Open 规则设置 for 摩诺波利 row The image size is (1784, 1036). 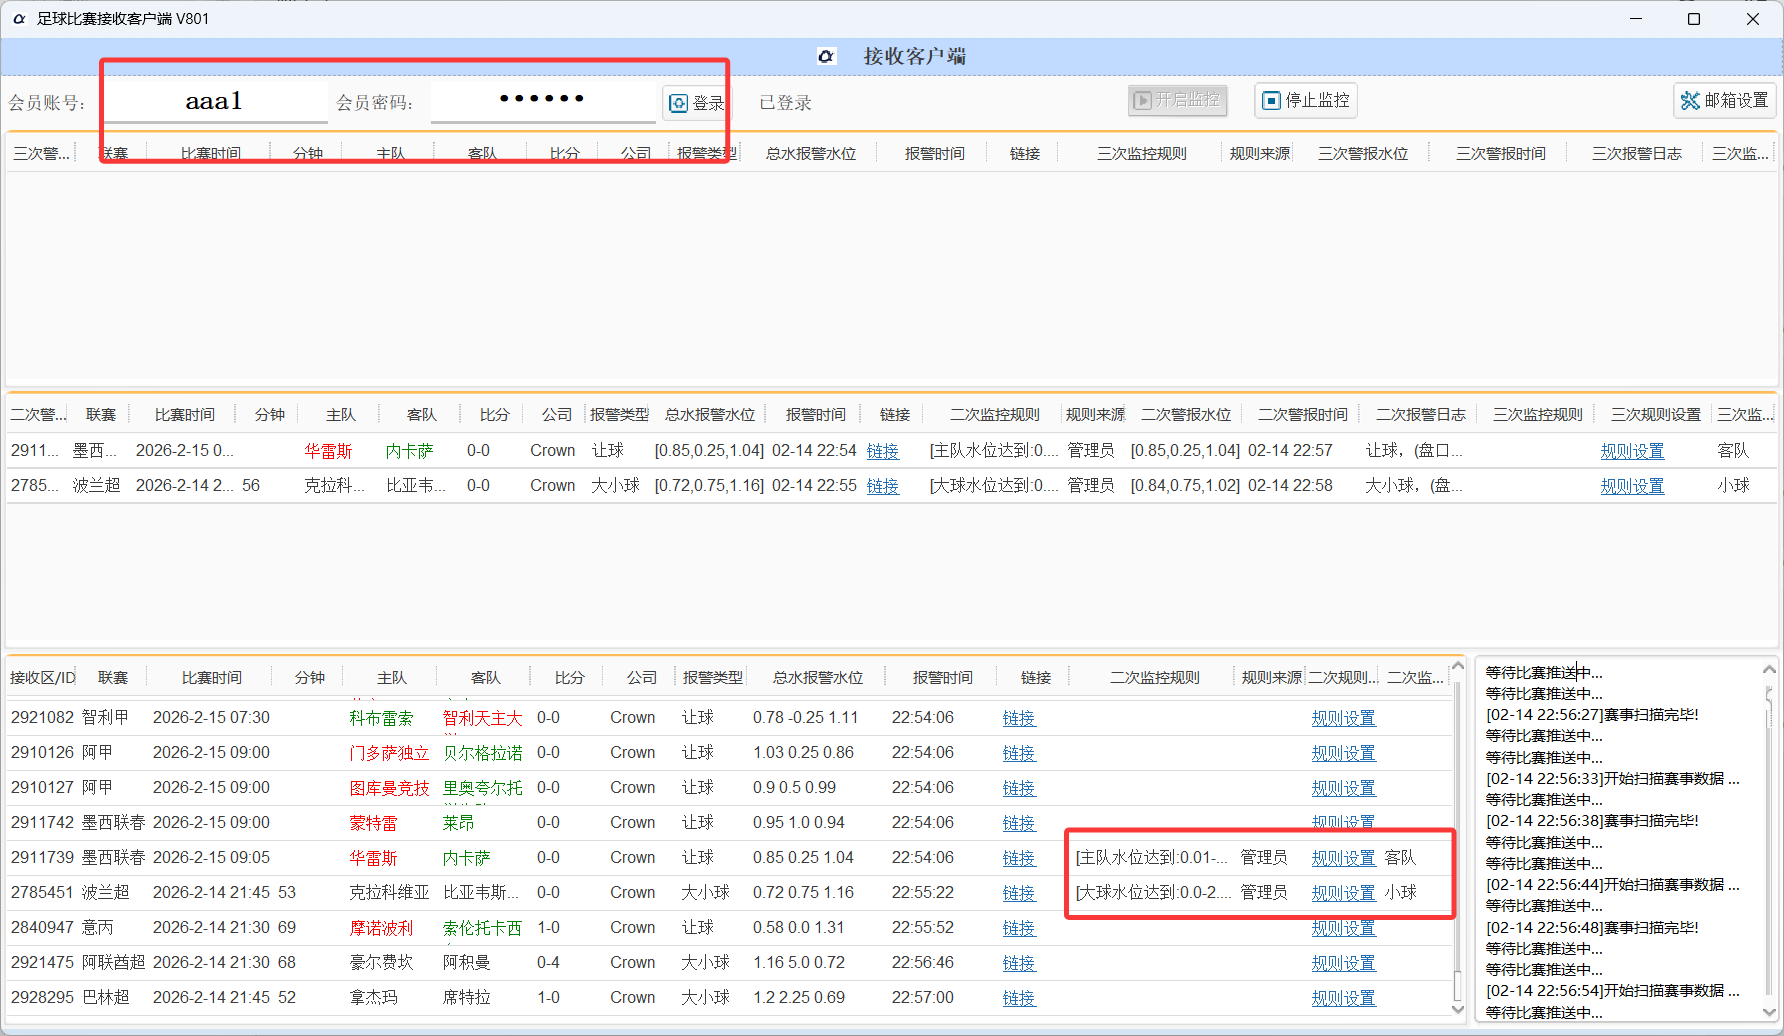1343,928
